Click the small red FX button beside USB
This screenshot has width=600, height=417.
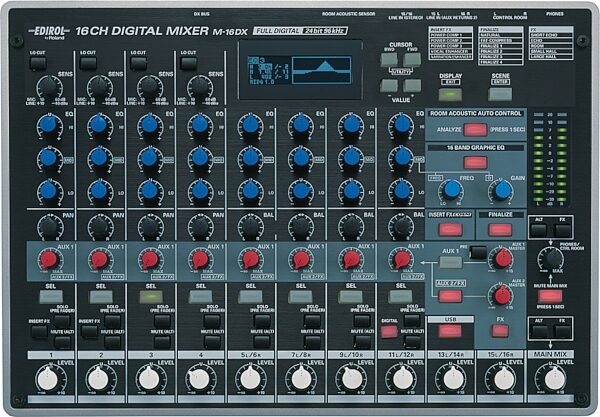coord(500,331)
